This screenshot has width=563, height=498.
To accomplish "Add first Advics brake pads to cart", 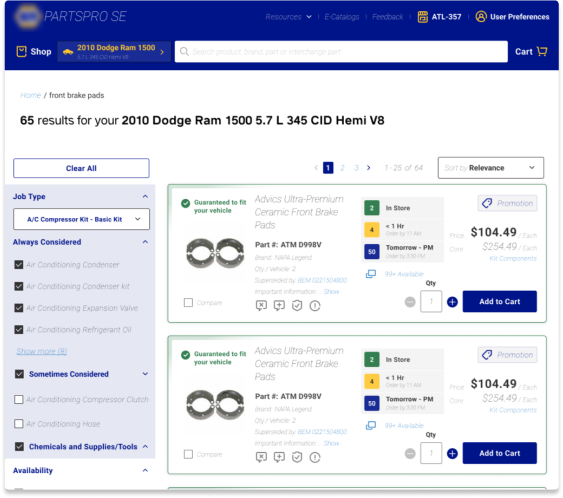I will pos(499,302).
